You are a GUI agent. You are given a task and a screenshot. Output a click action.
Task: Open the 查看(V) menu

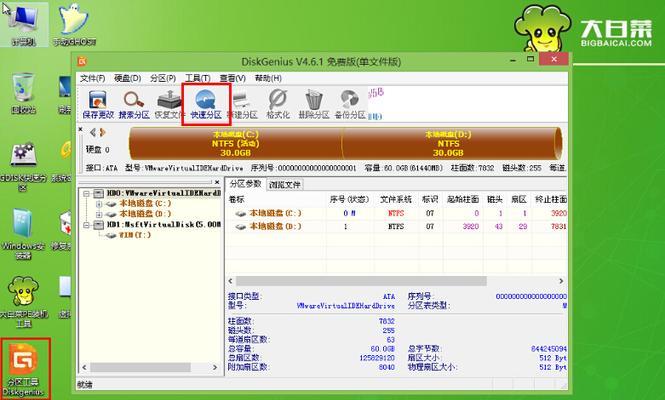232,78
